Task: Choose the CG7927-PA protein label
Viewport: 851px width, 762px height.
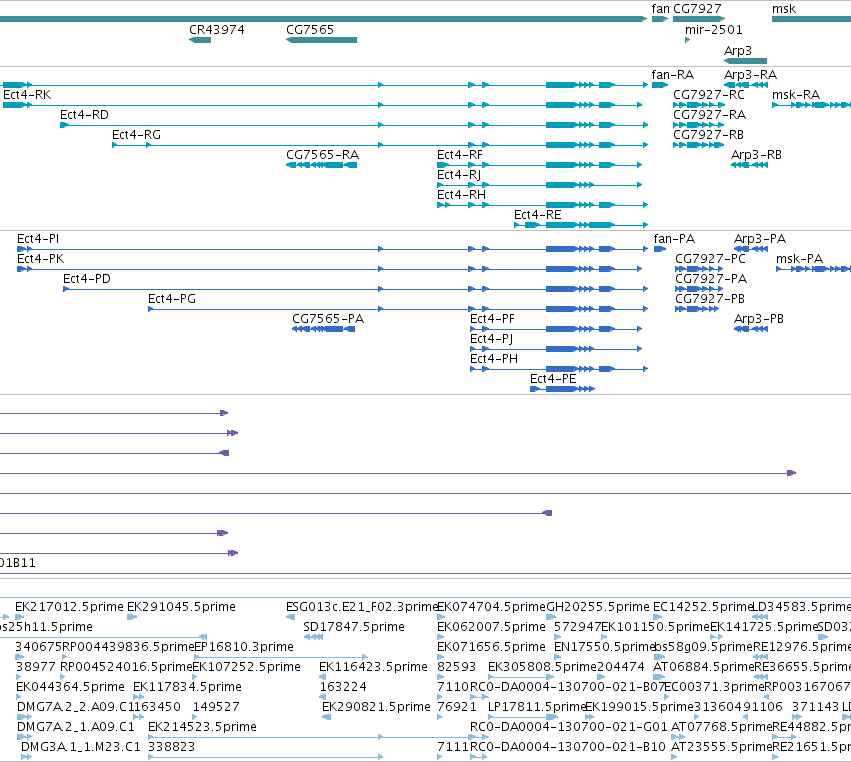Action: coord(711,279)
